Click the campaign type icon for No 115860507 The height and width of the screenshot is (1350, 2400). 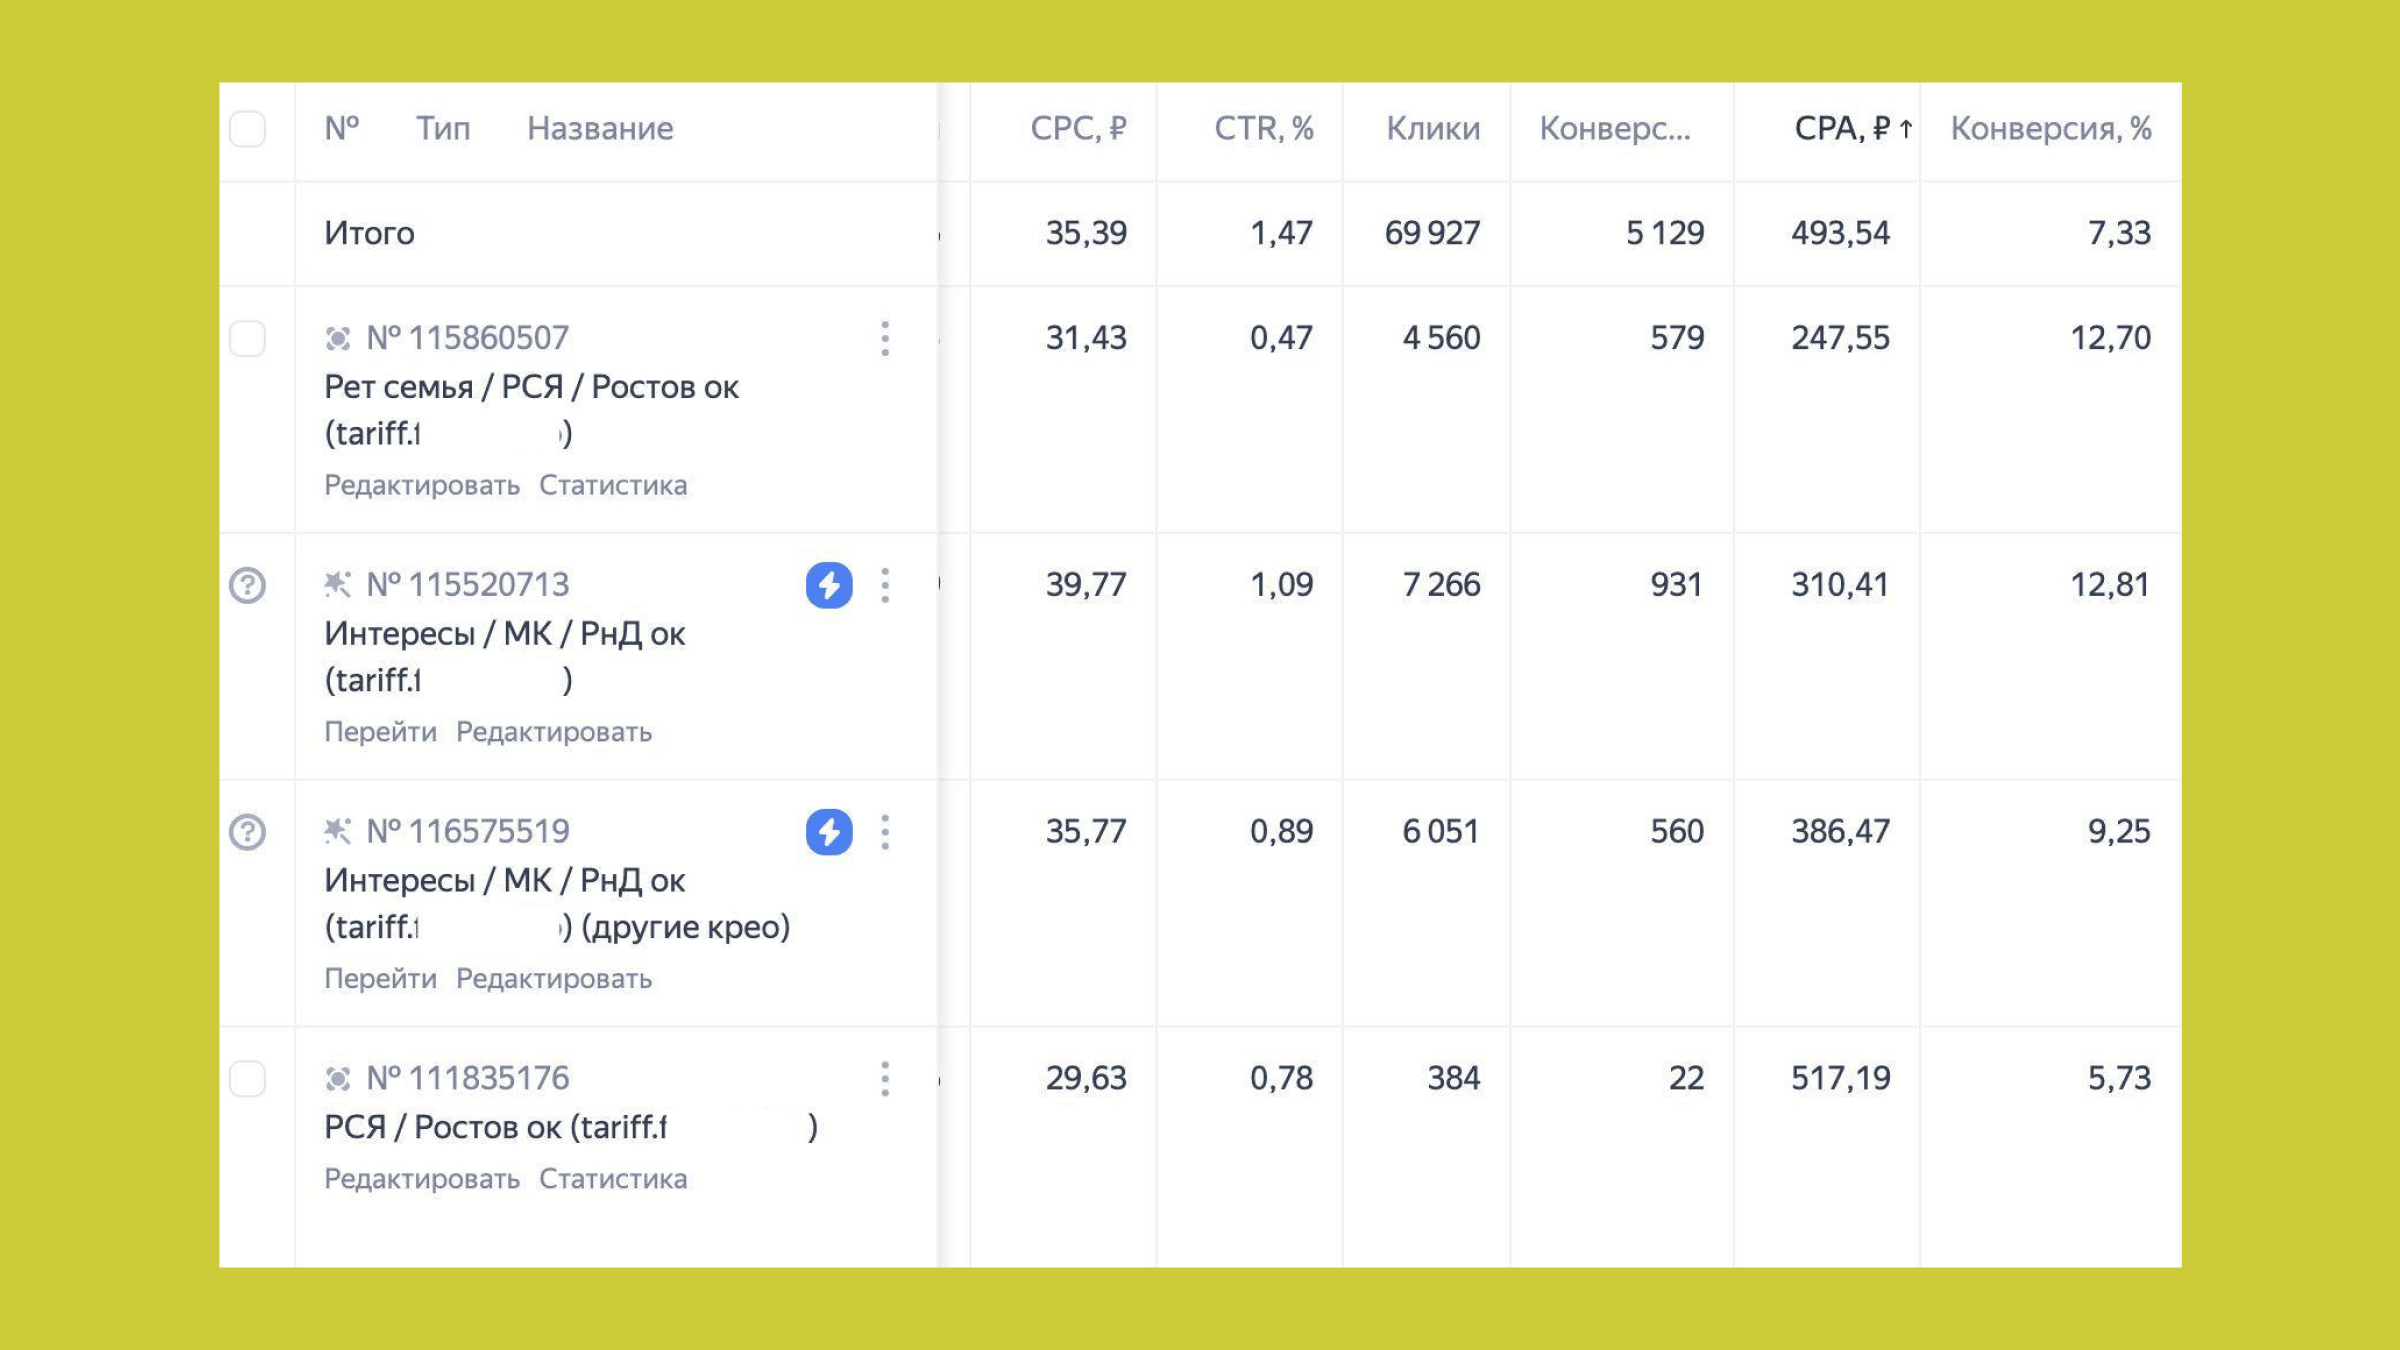tap(338, 339)
